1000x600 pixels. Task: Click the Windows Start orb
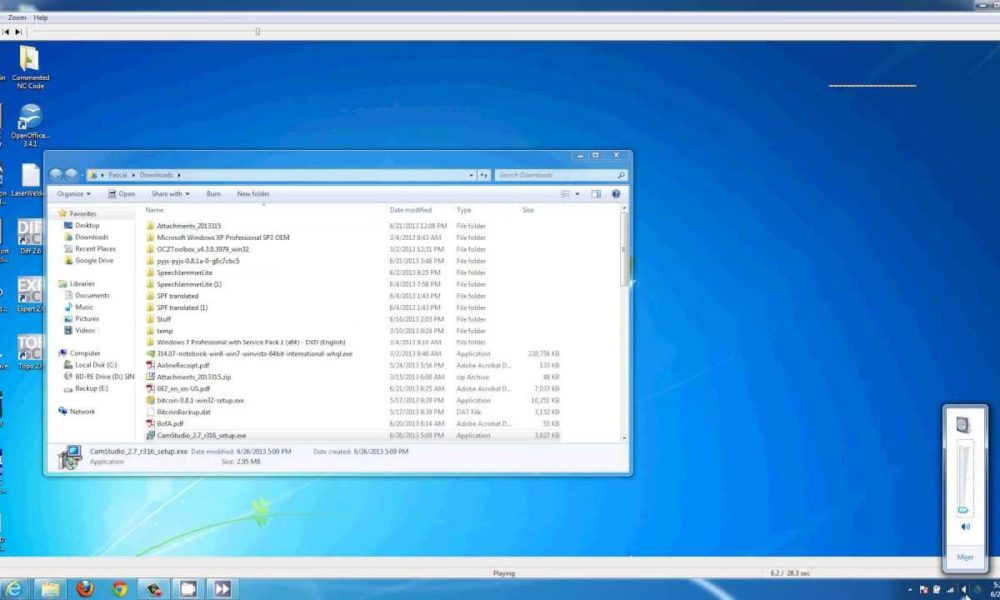[4, 586]
